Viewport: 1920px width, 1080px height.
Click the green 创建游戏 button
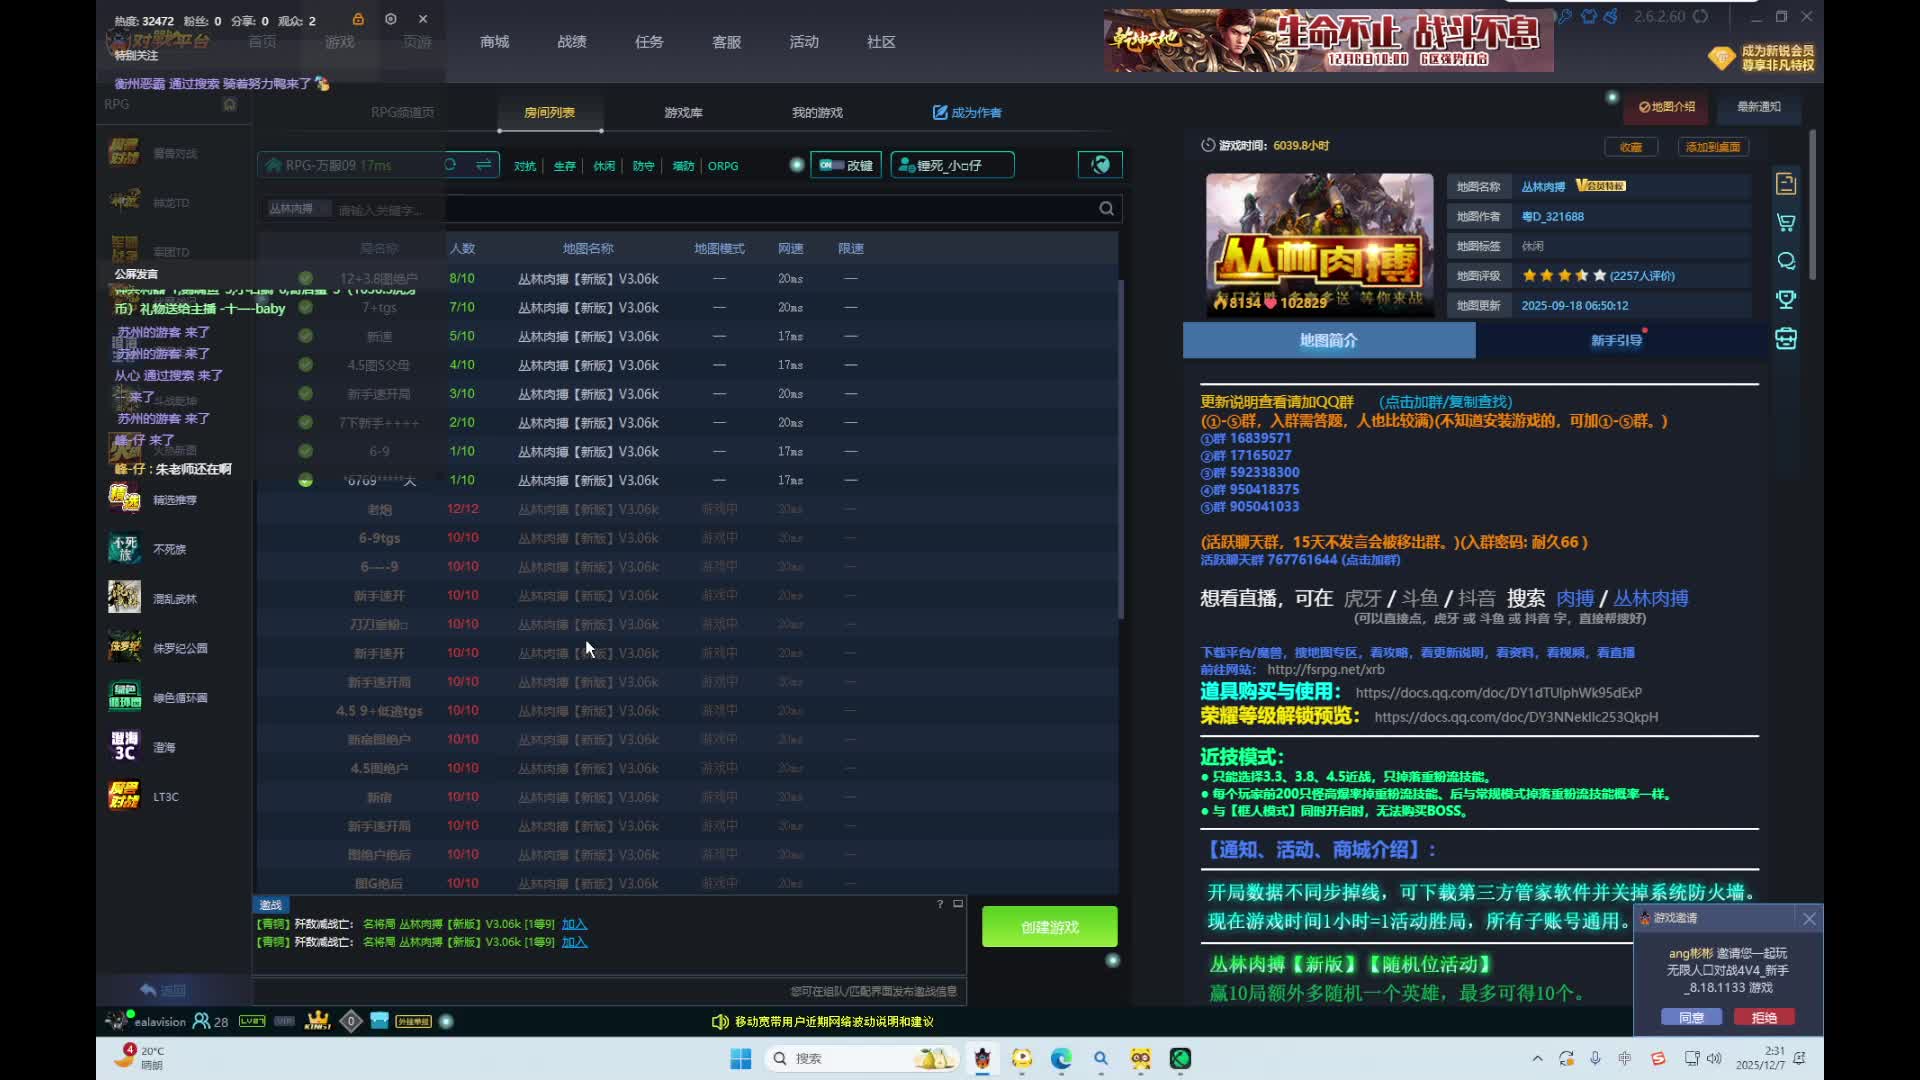pyautogui.click(x=1049, y=927)
